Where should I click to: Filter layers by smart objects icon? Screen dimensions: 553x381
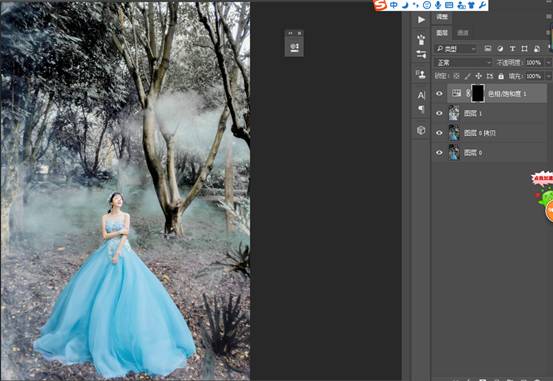click(537, 49)
